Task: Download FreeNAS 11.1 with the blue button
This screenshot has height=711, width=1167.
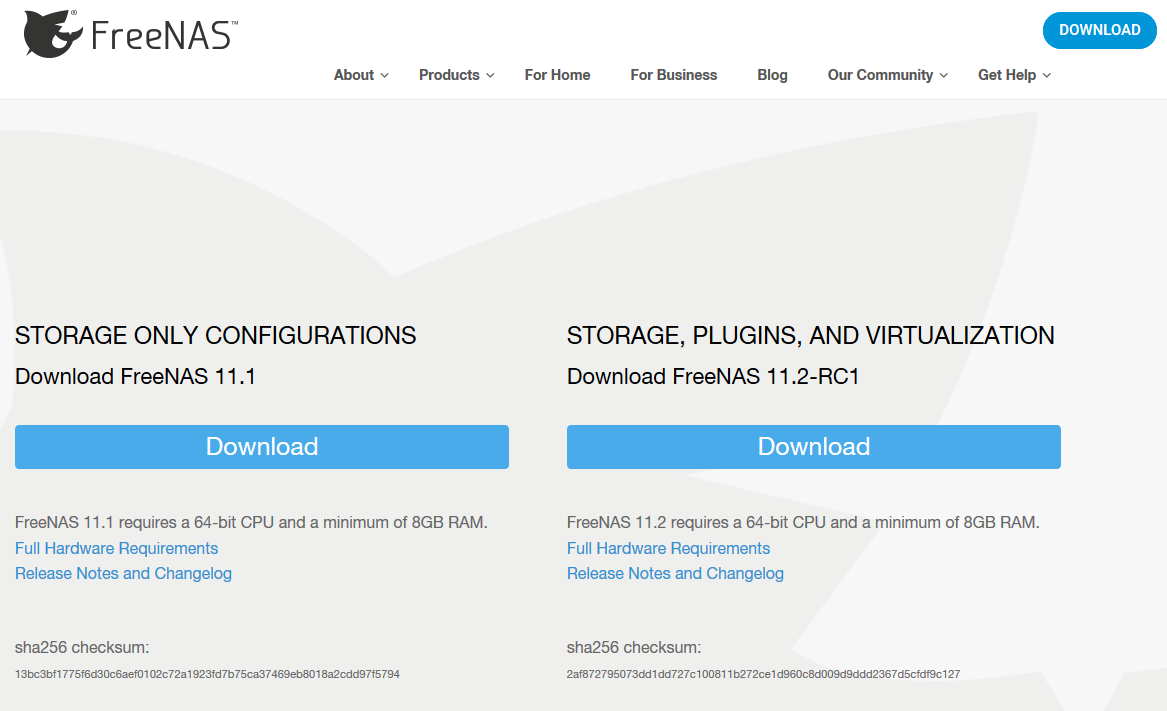Action: pyautogui.click(x=262, y=447)
